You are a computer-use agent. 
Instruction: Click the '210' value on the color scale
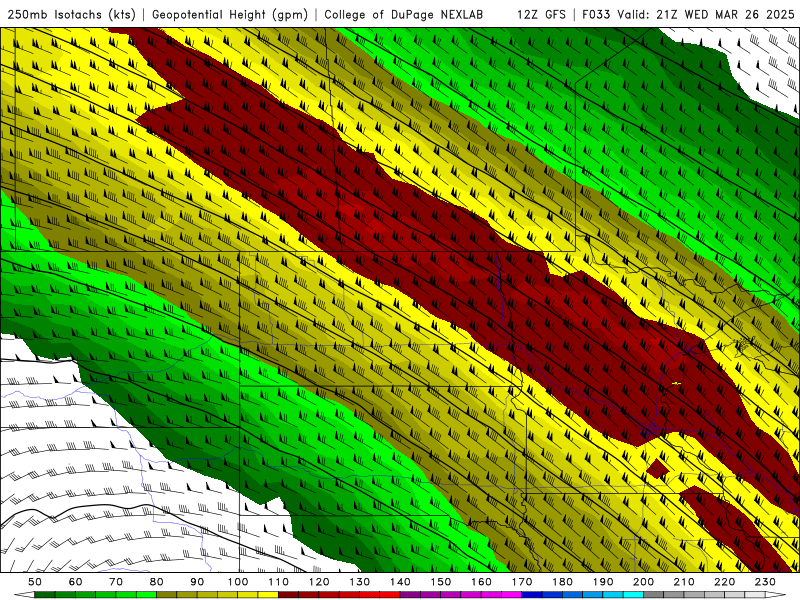tap(684, 582)
